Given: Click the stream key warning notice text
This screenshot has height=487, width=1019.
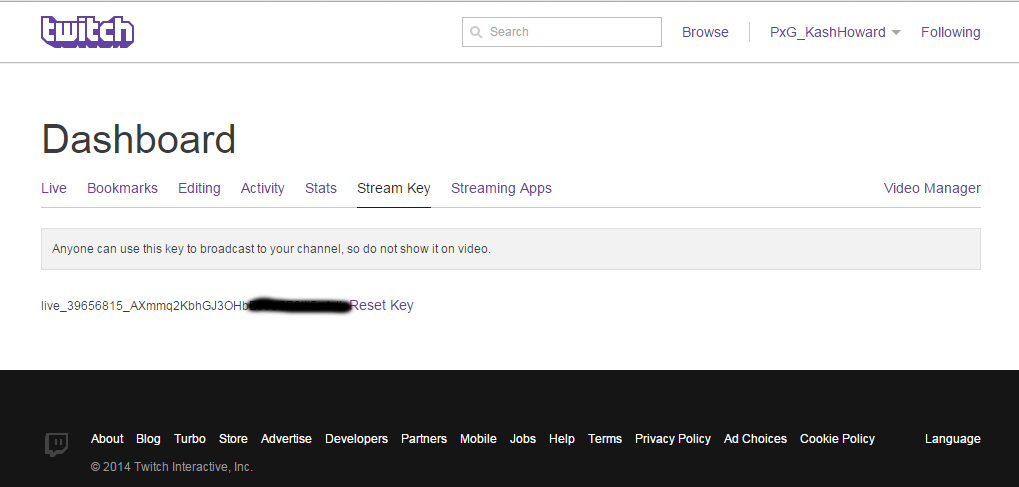Looking at the screenshot, I should coord(272,248).
